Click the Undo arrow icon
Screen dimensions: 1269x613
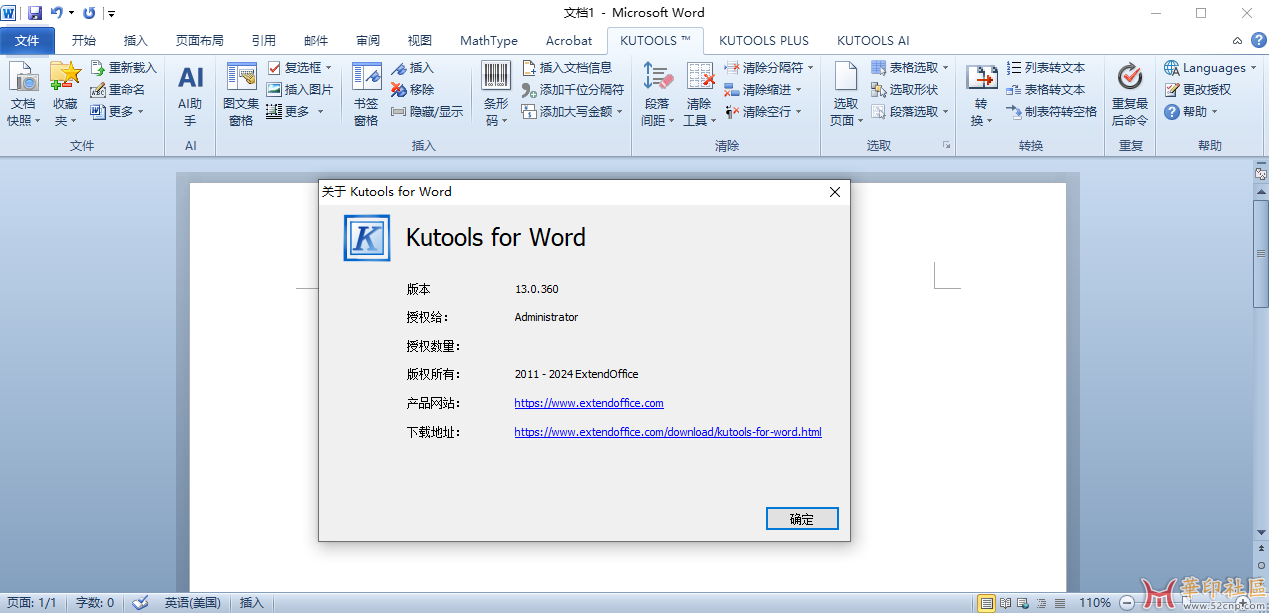click(x=57, y=13)
